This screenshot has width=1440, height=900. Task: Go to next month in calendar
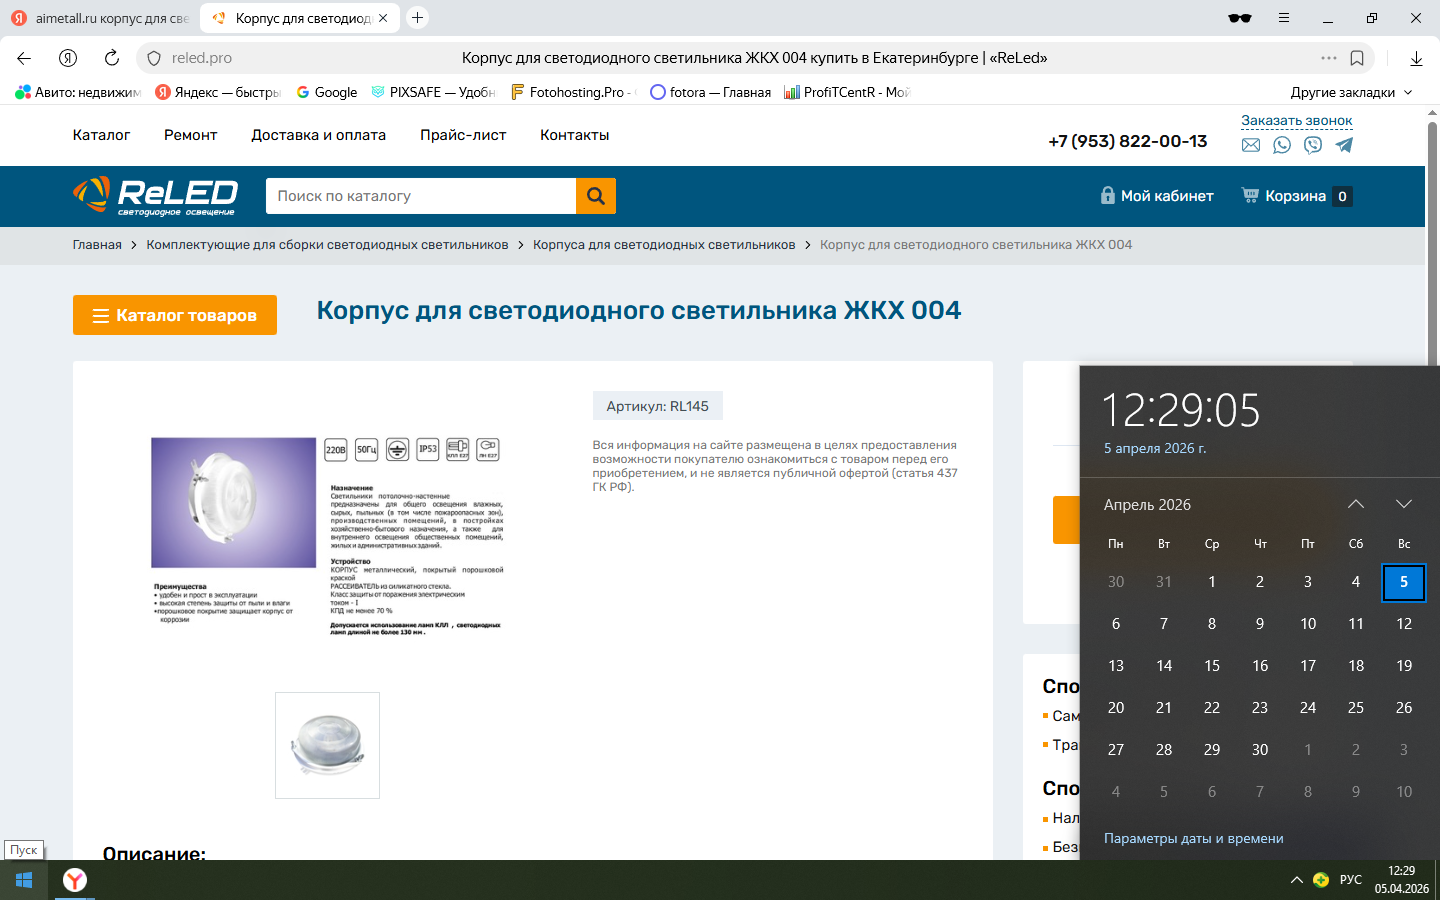(1403, 504)
